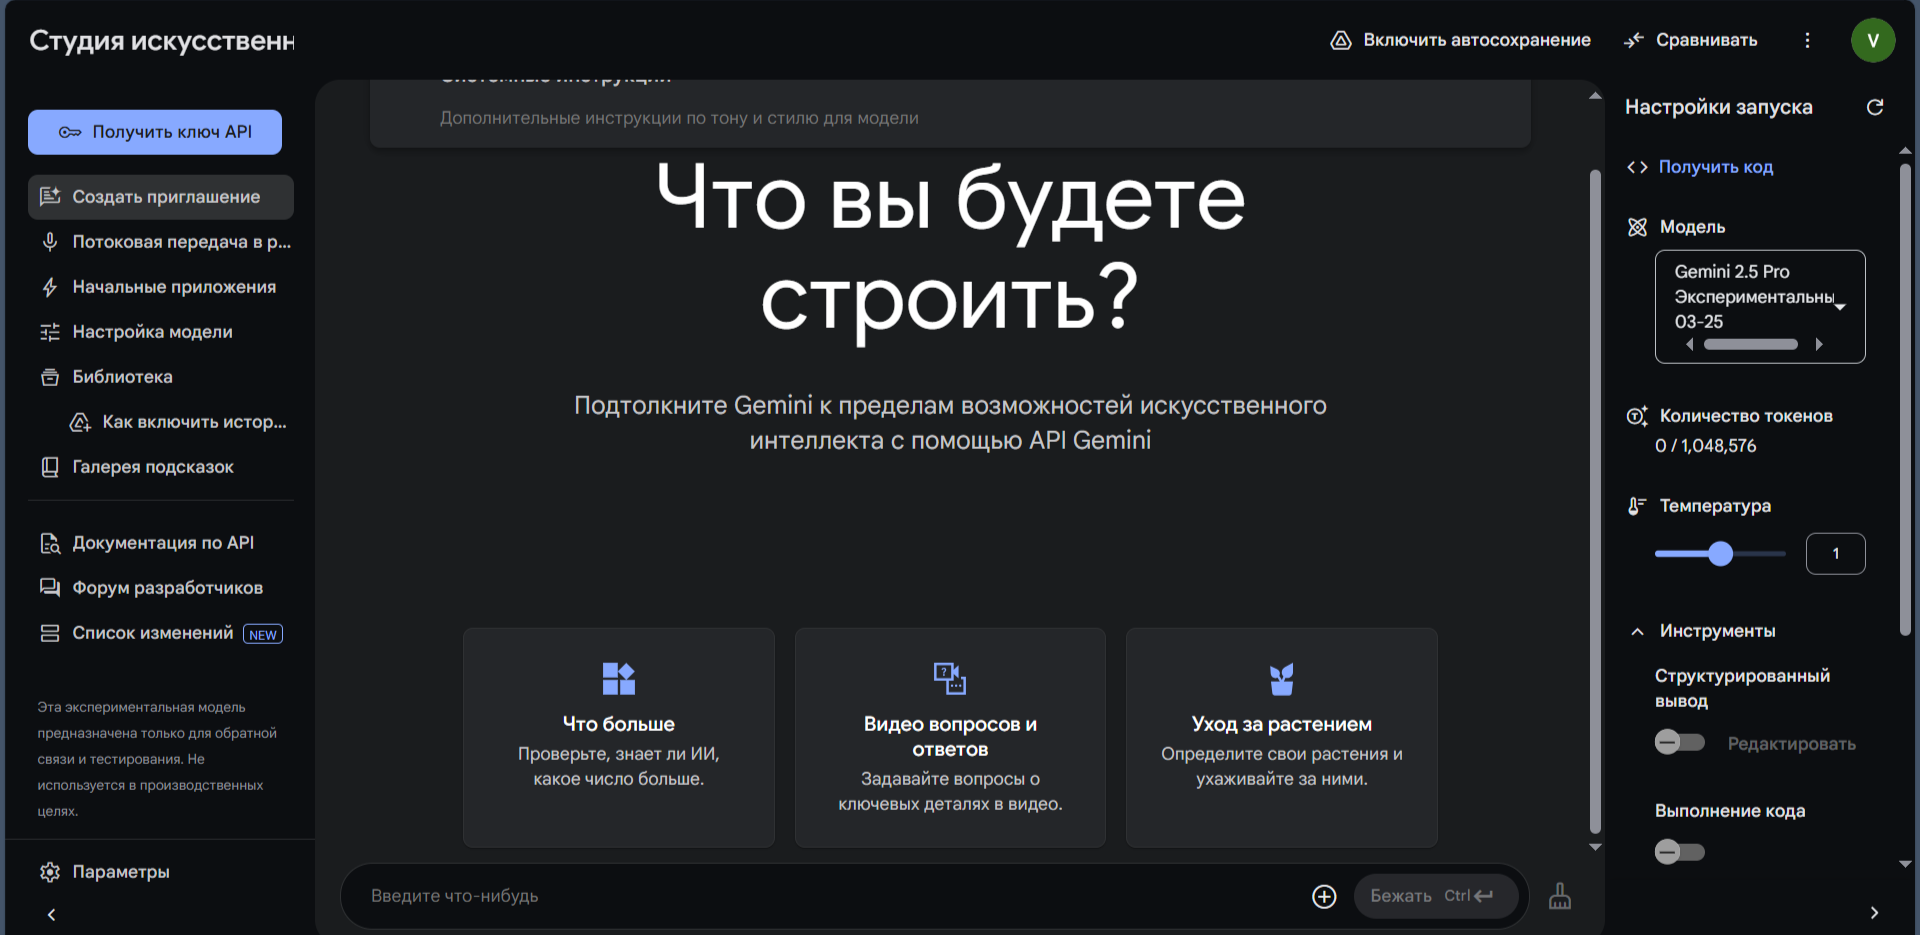Screen dimensions: 1920x935
Task: Click Редактировать for structured output
Action: [1792, 743]
